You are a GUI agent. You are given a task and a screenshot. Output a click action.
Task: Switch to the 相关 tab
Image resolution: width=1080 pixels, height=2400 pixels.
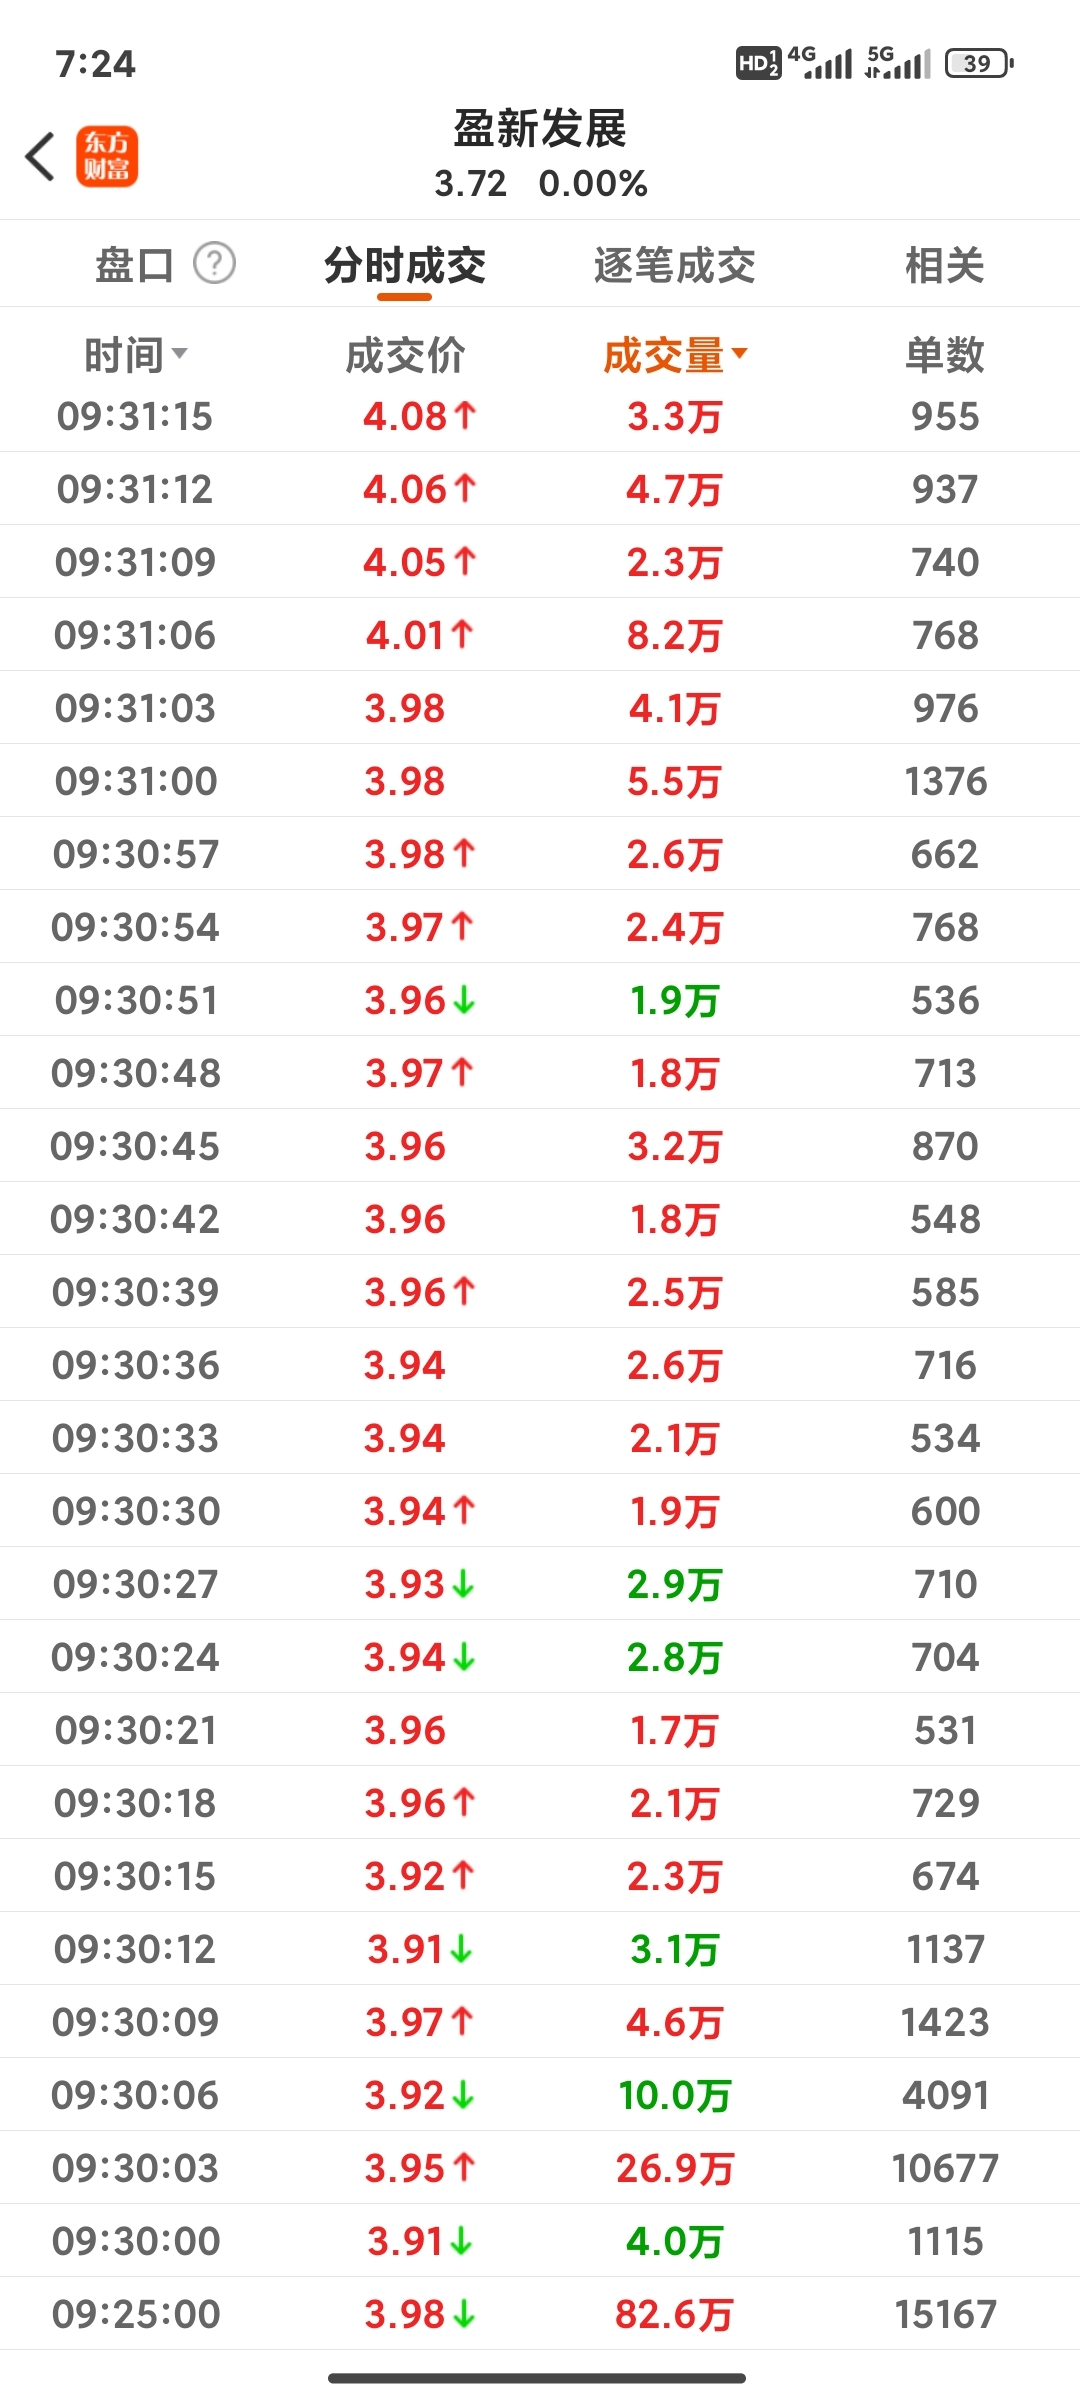click(x=944, y=265)
